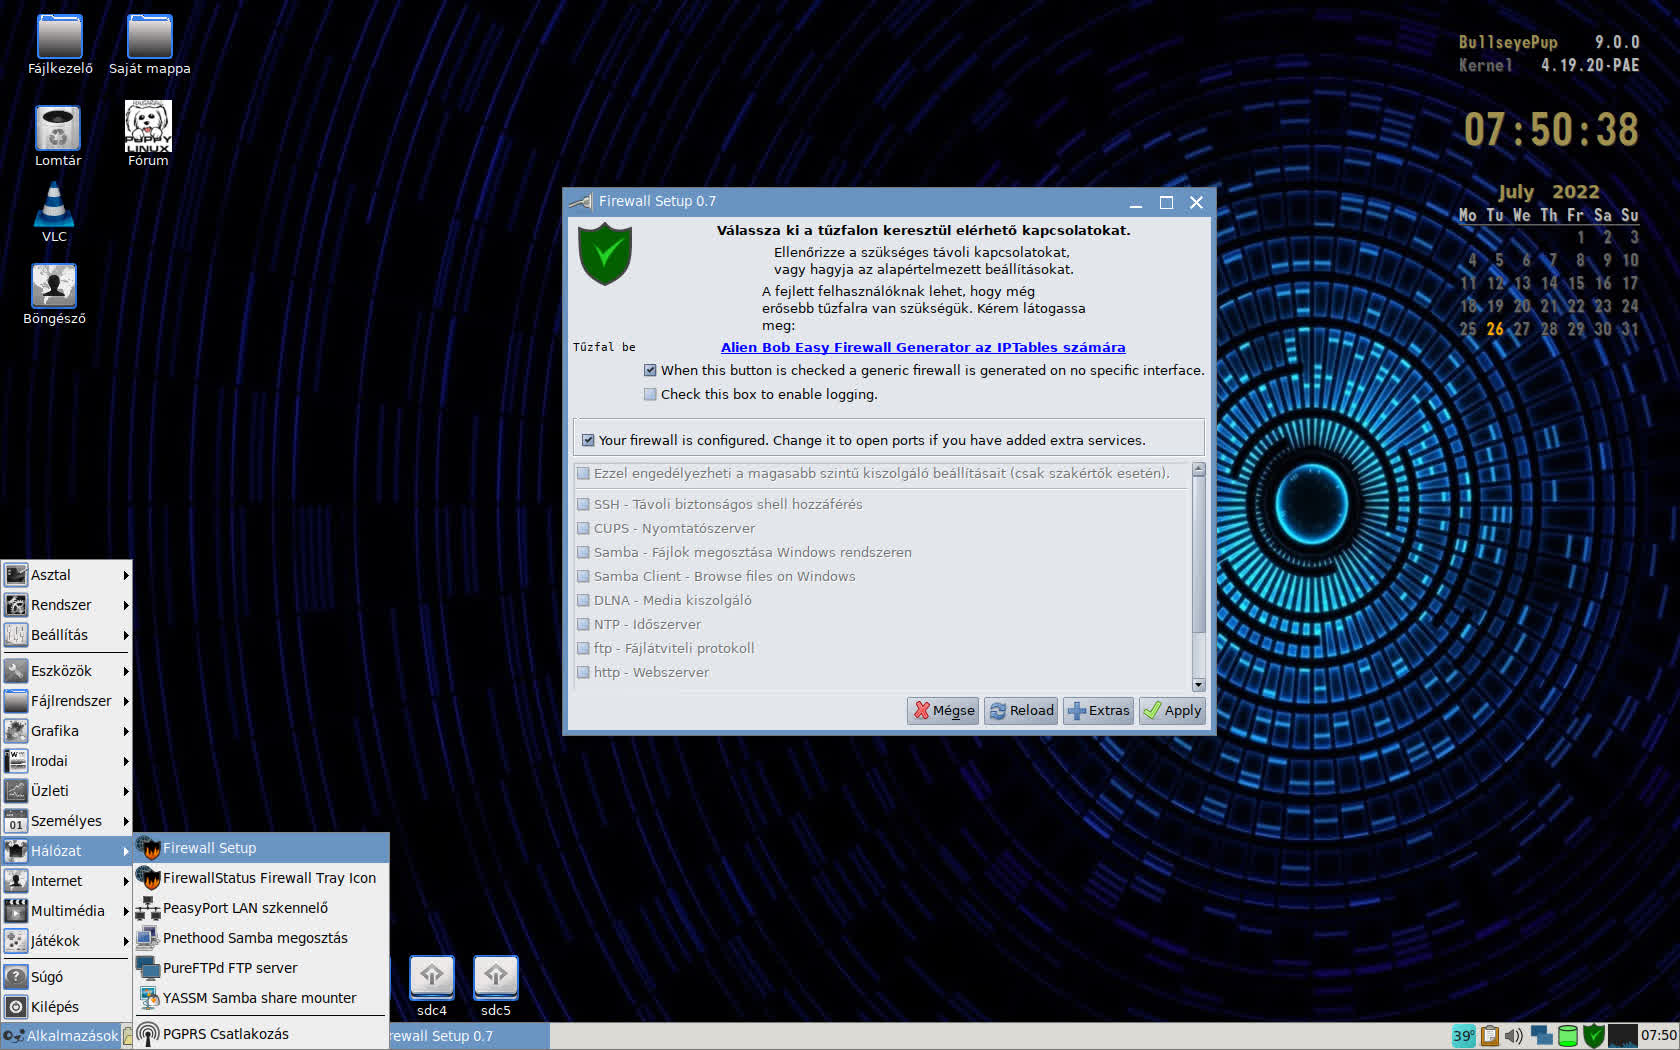Image resolution: width=1680 pixels, height=1050 pixels.
Task: Click the green storage cylinder tray icon
Action: pyautogui.click(x=1568, y=1036)
